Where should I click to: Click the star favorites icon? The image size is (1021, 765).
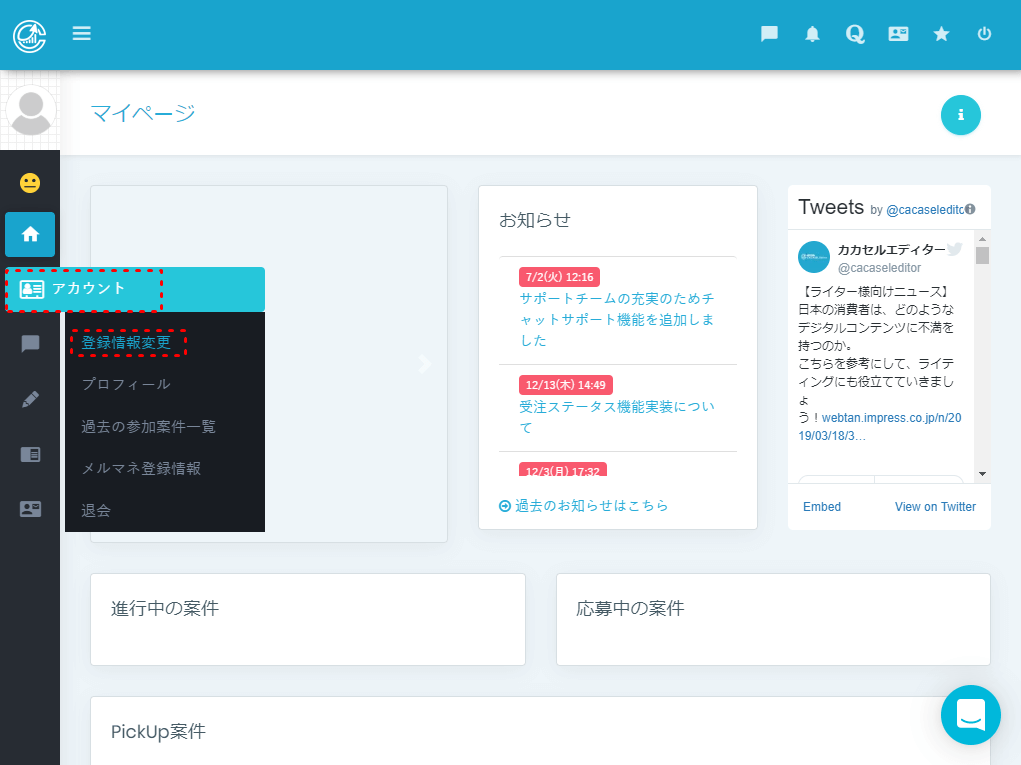click(x=941, y=34)
